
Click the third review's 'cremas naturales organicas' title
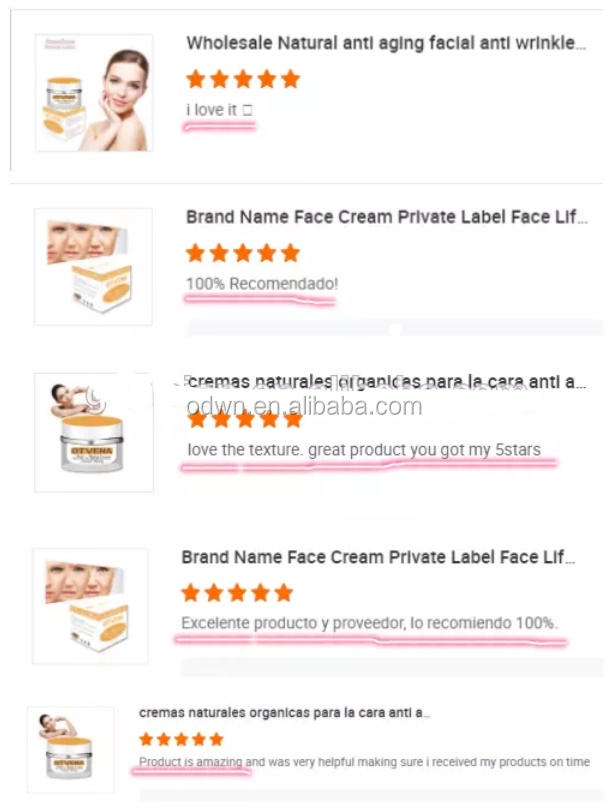[x=387, y=382]
